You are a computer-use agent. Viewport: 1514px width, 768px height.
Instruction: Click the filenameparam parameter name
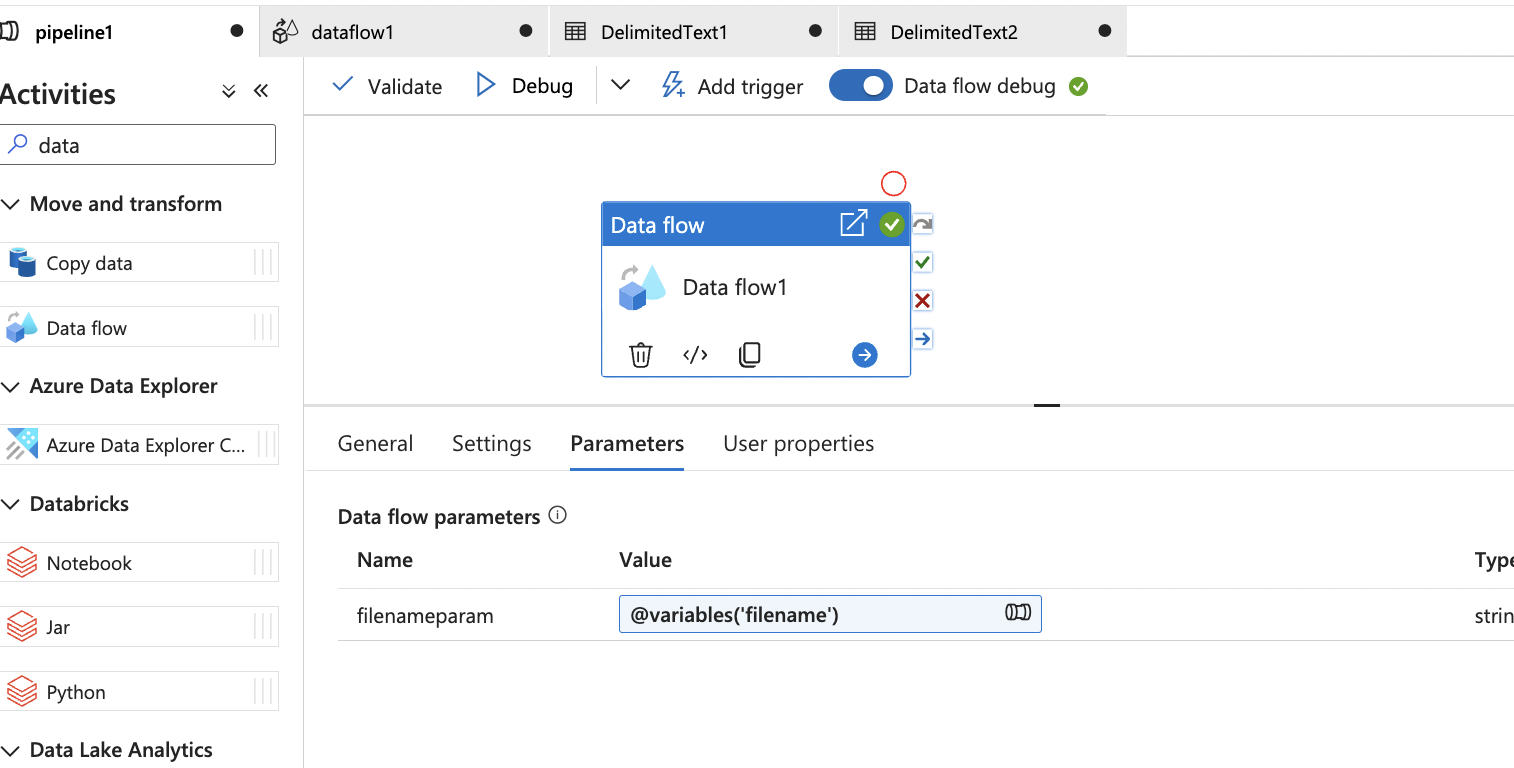click(425, 616)
